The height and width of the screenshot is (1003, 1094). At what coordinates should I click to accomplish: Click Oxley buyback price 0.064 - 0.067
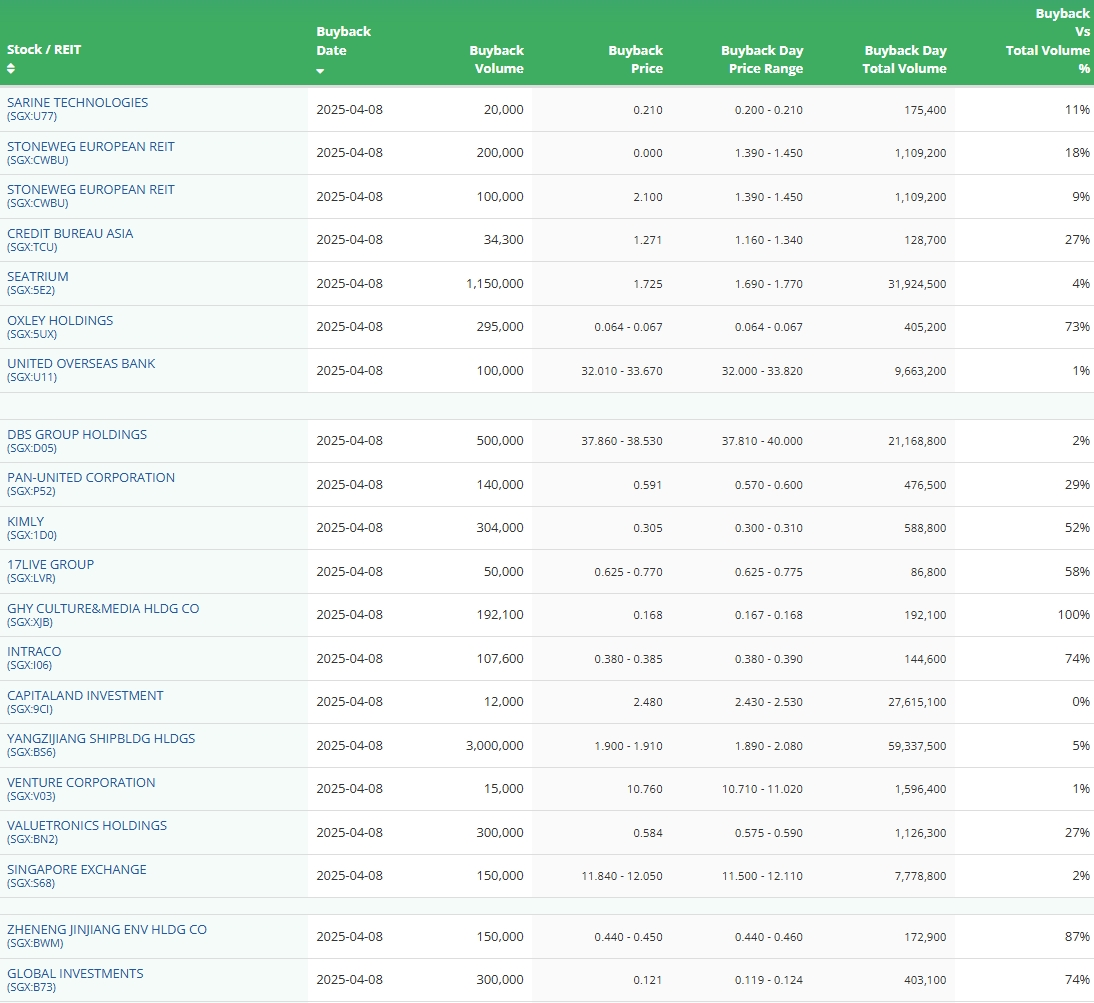[629, 327]
